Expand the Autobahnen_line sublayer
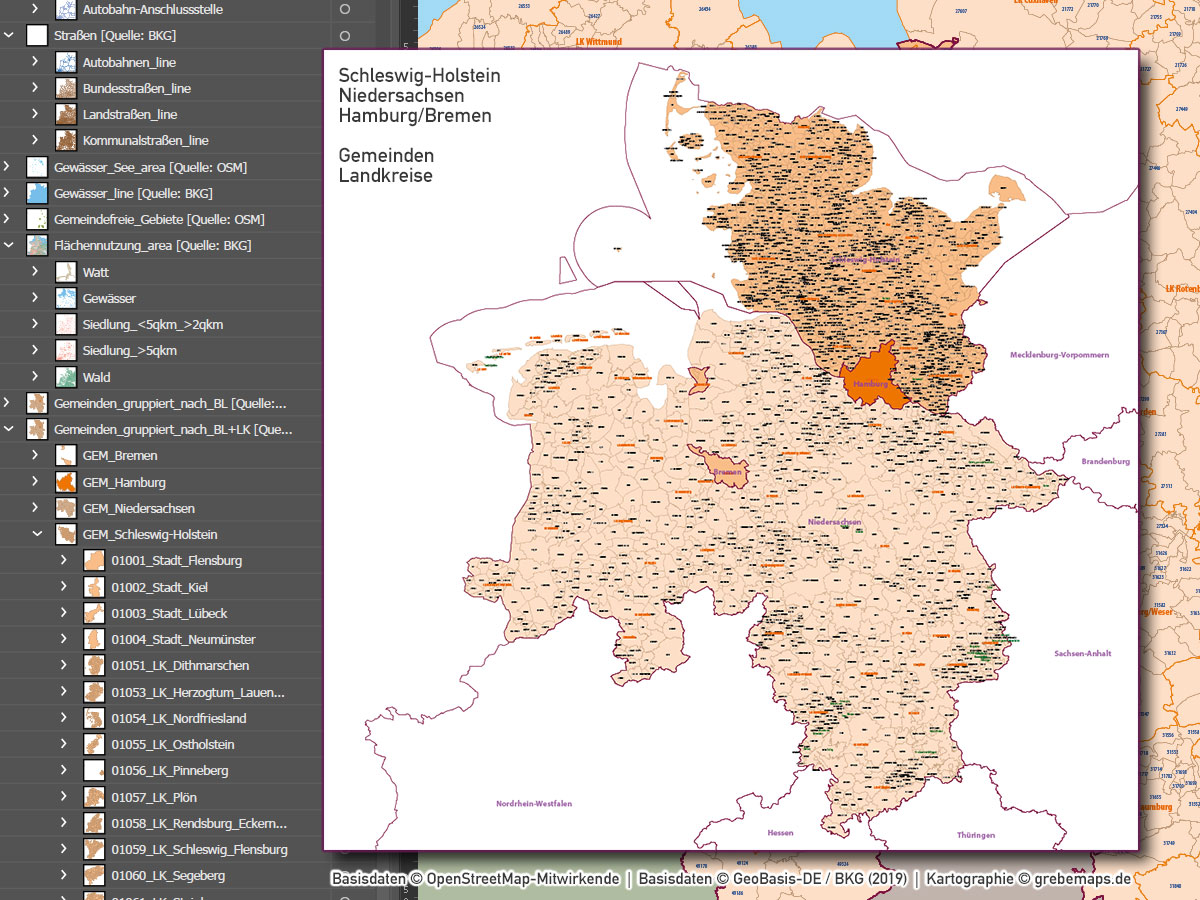Viewport: 1200px width, 900px height. coord(36,62)
